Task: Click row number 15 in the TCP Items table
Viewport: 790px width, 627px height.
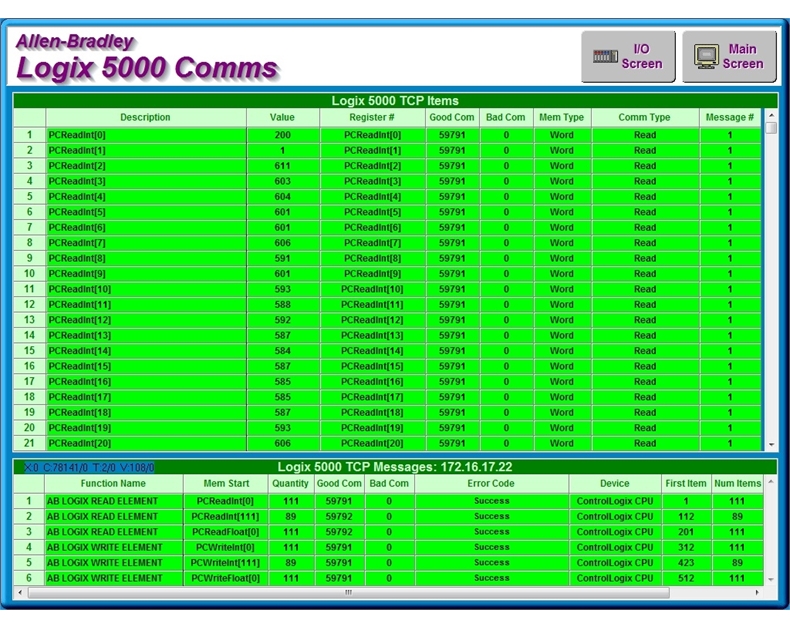Action: coord(30,351)
